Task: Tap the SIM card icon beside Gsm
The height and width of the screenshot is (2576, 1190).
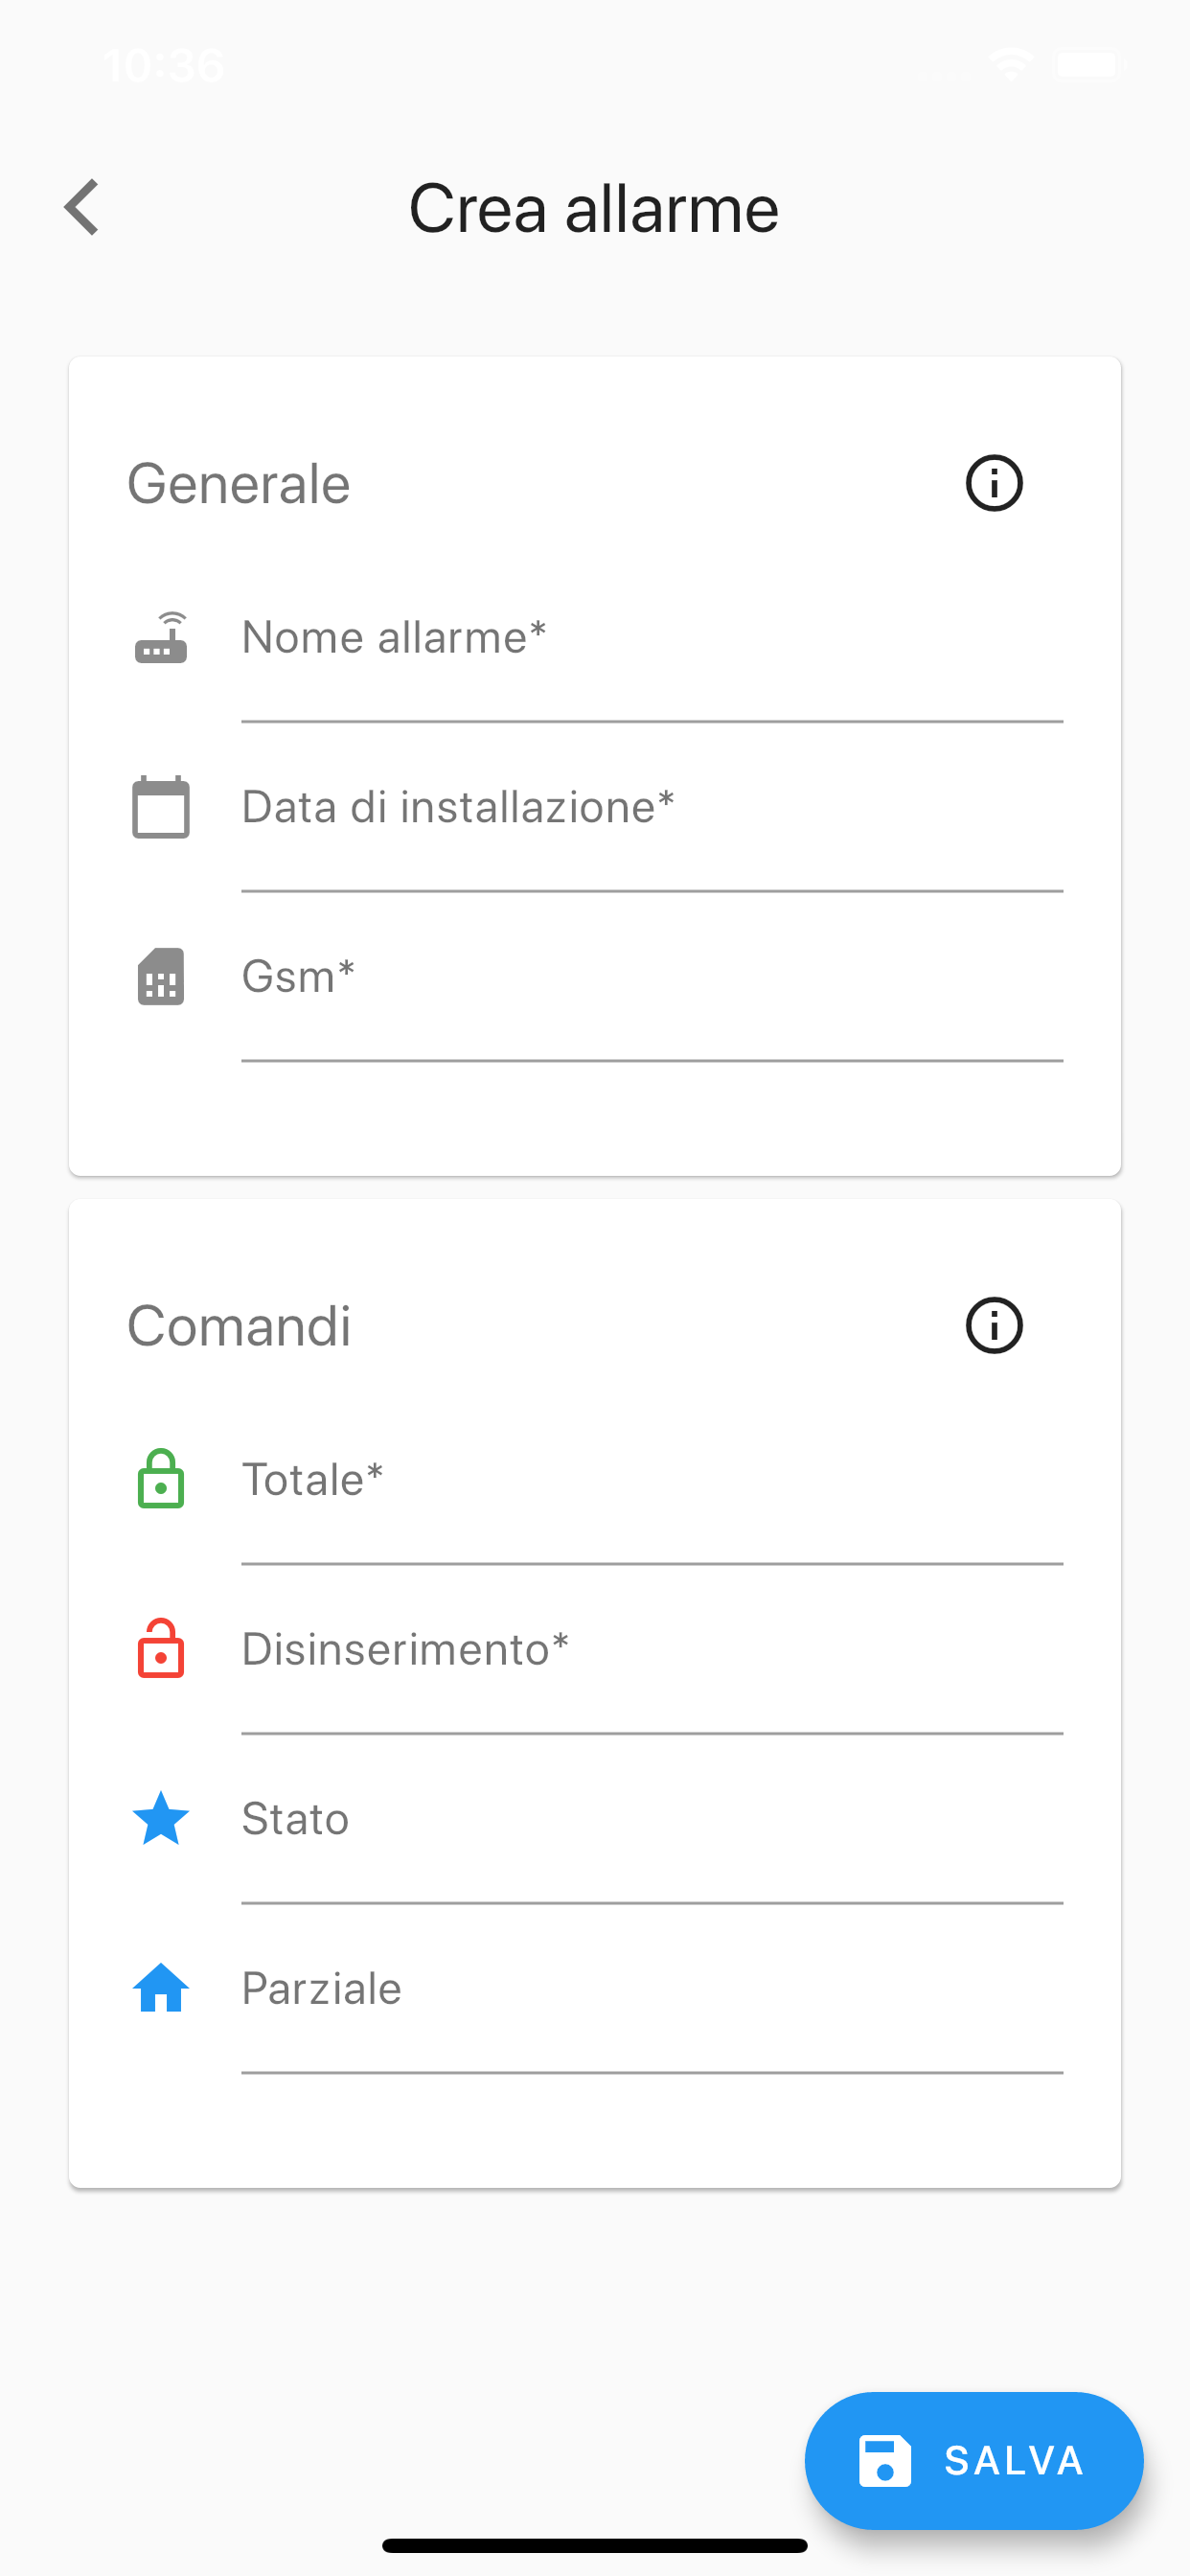Action: tap(161, 977)
